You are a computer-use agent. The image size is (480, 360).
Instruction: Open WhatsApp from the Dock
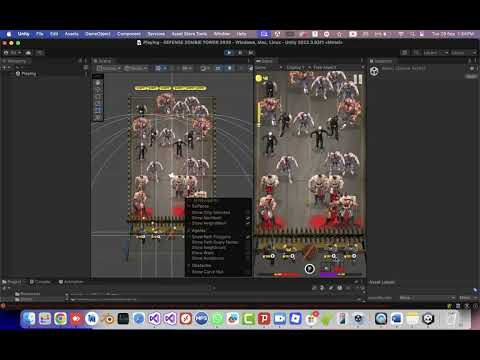coord(217,319)
